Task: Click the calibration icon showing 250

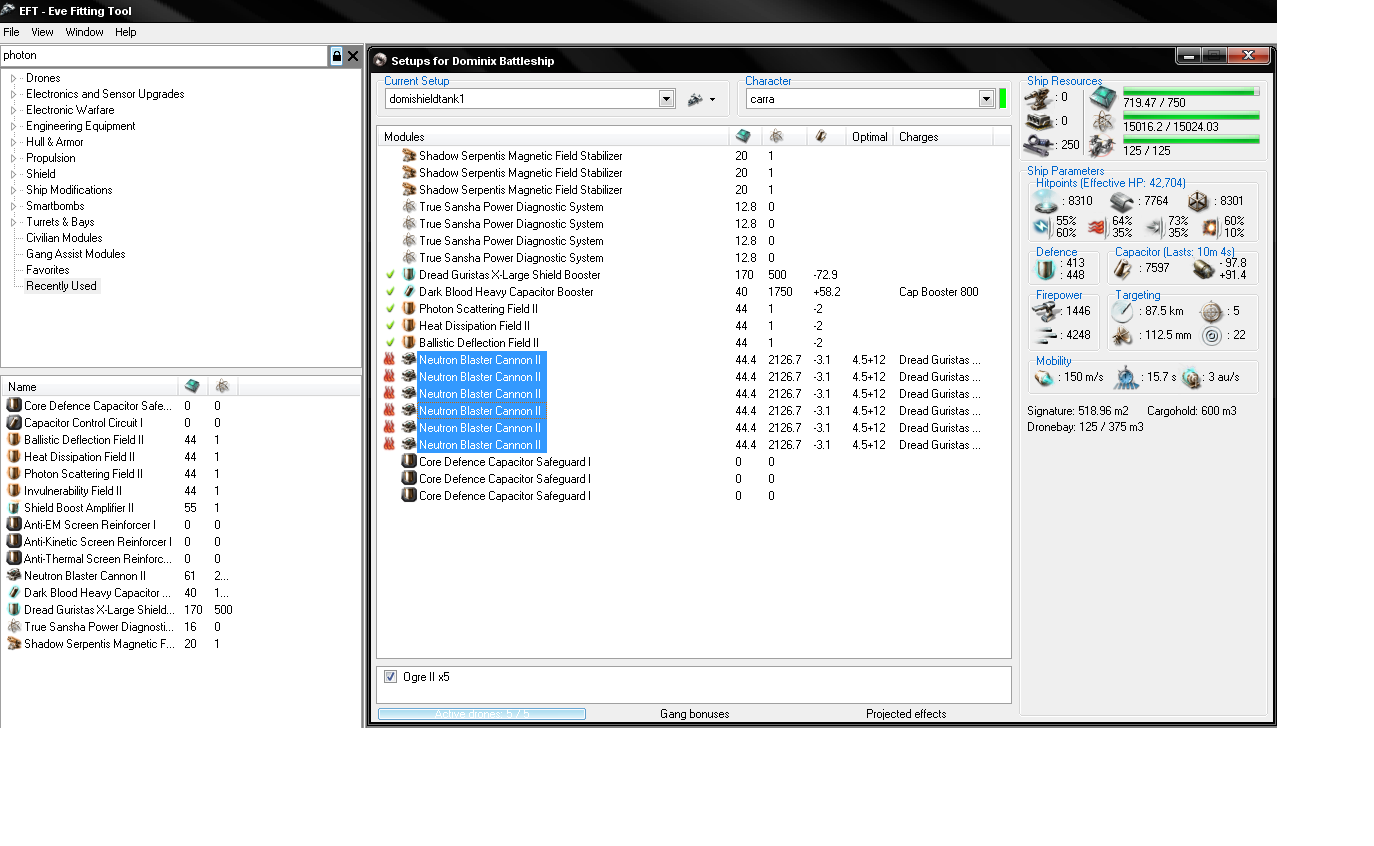Action: click(x=1040, y=145)
